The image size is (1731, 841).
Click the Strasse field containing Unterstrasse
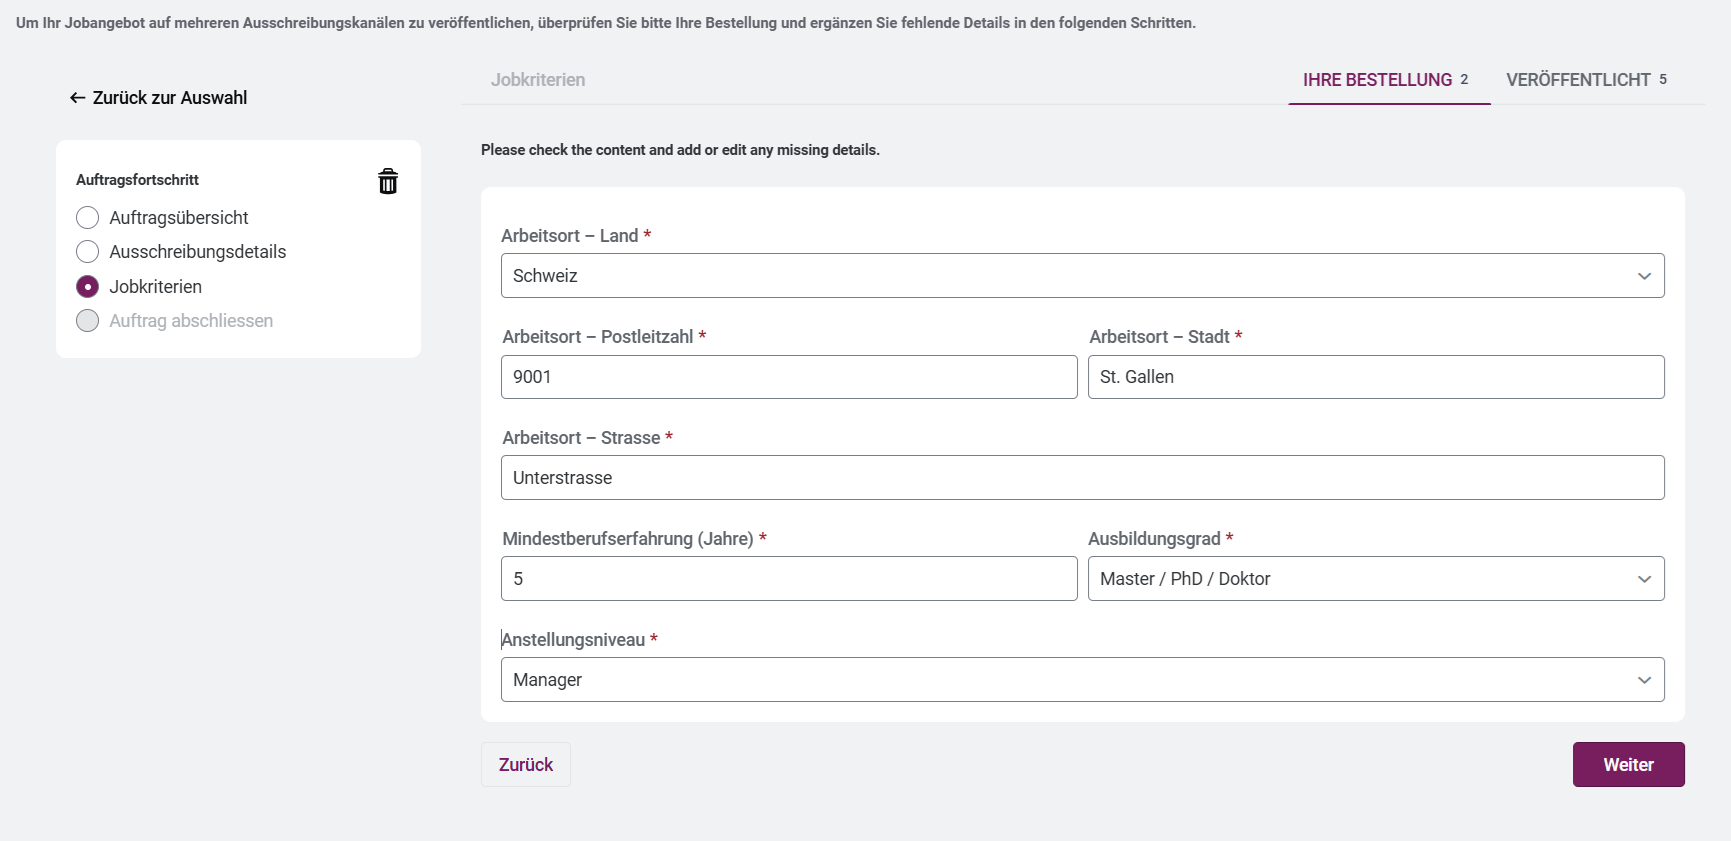coord(1080,478)
